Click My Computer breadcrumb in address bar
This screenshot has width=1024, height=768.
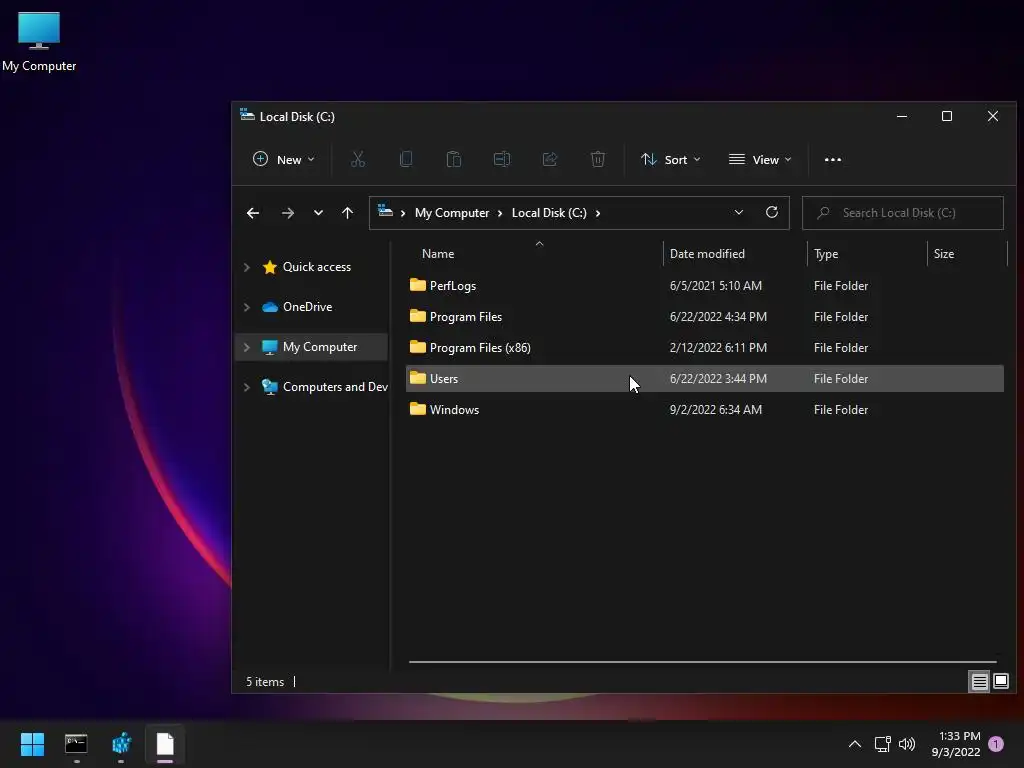coord(452,213)
